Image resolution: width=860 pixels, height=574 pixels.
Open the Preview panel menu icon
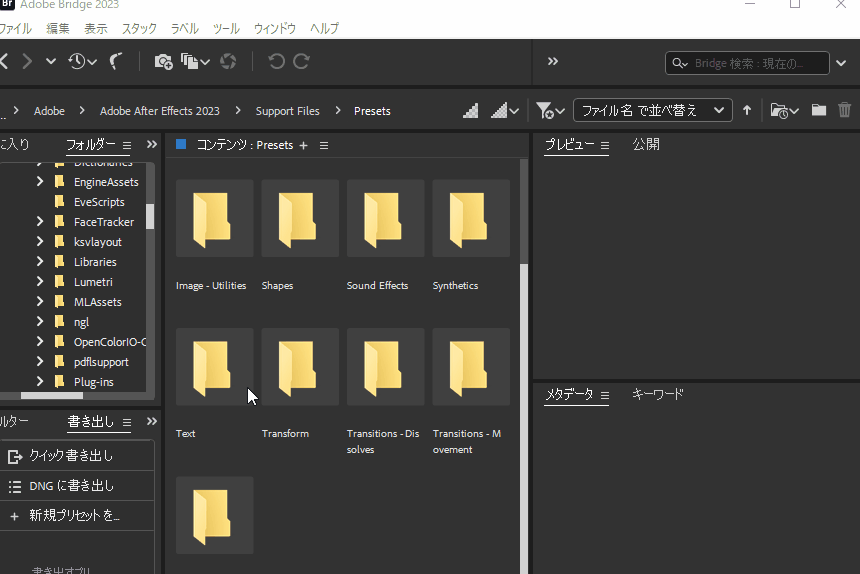(605, 145)
